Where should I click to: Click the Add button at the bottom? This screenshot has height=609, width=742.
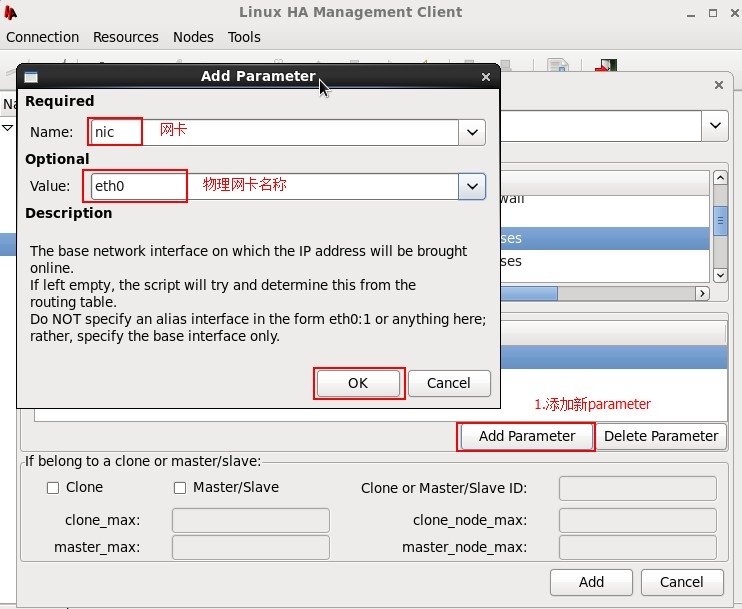tap(591, 582)
